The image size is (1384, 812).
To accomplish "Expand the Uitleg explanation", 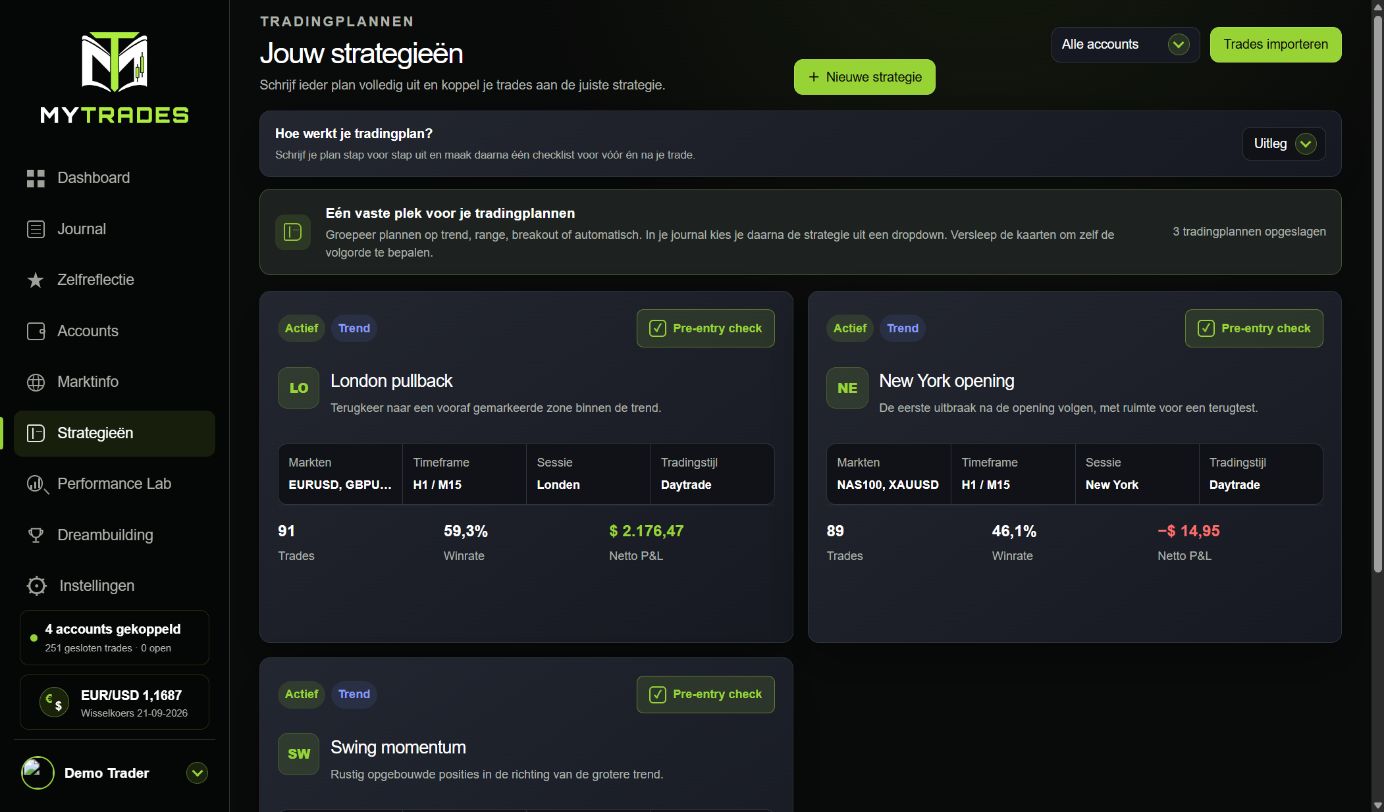I will pos(1284,144).
